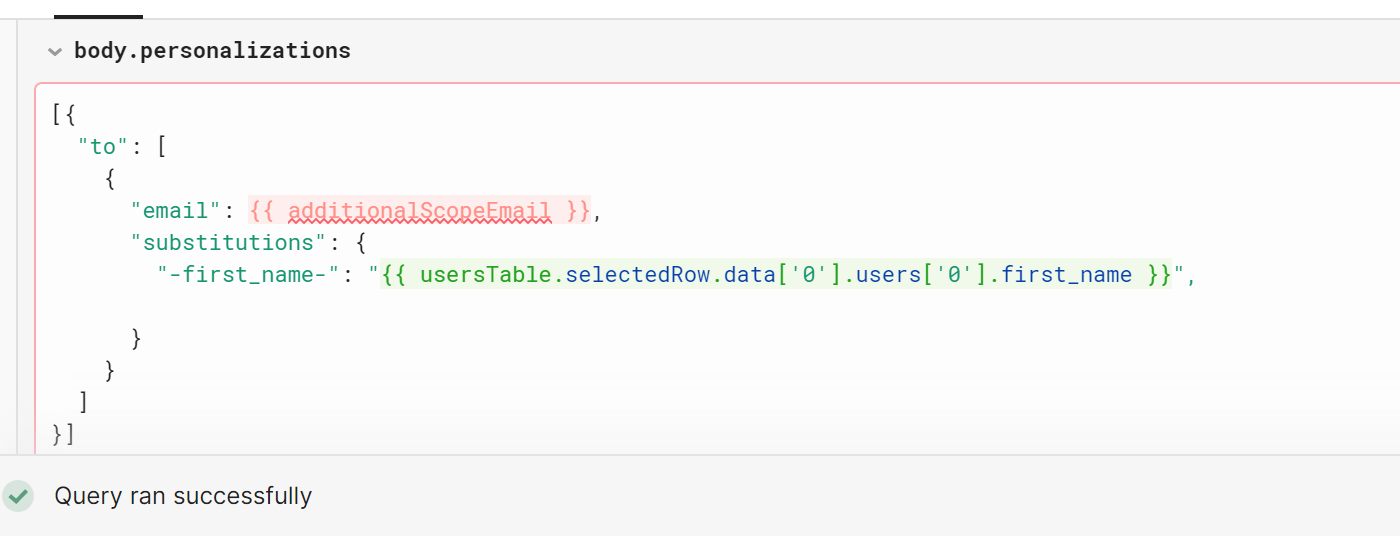This screenshot has width=1400, height=542.
Task: Click the body.personalizations header label
Action: coord(212,51)
